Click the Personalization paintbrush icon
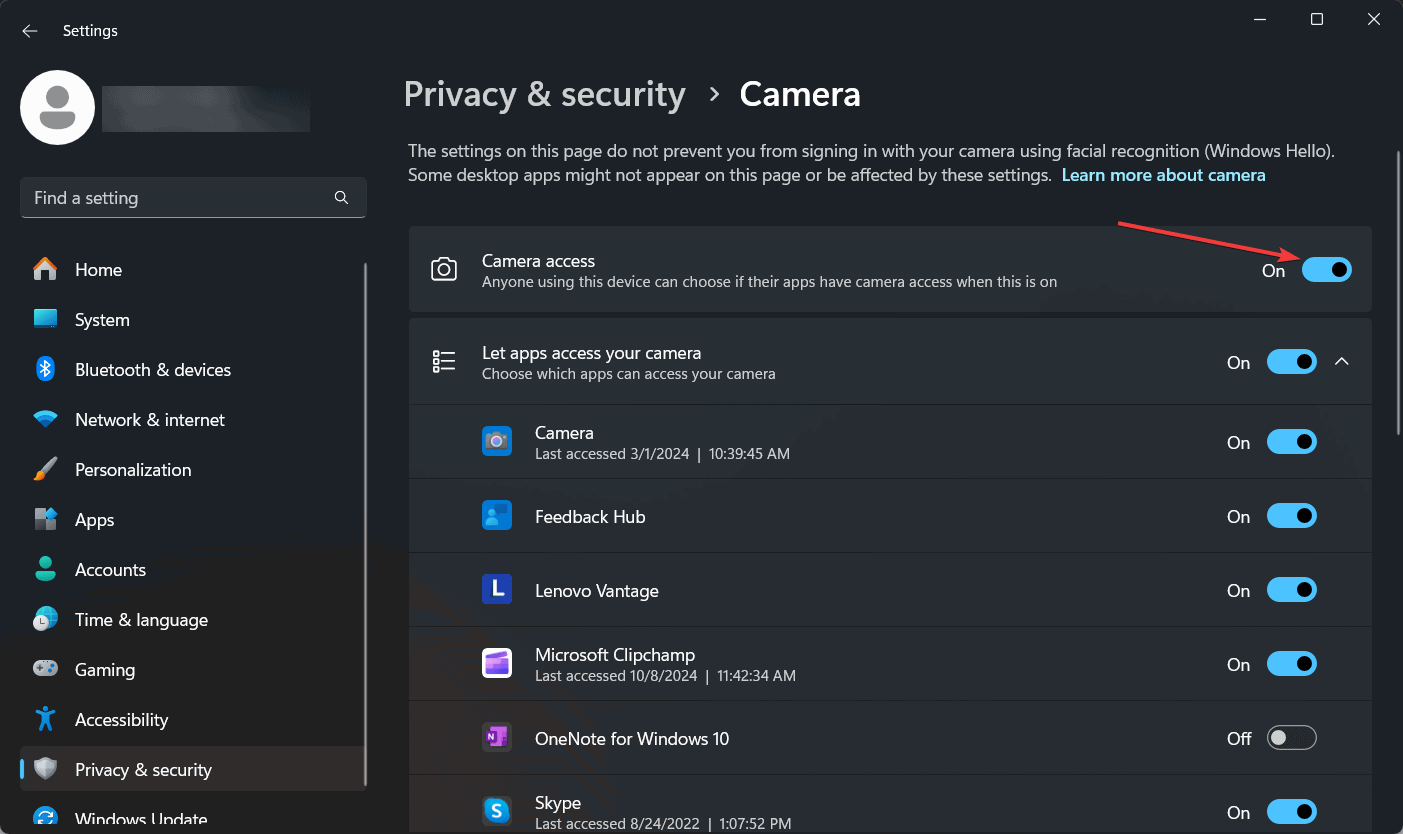The image size is (1403, 834). [x=45, y=470]
